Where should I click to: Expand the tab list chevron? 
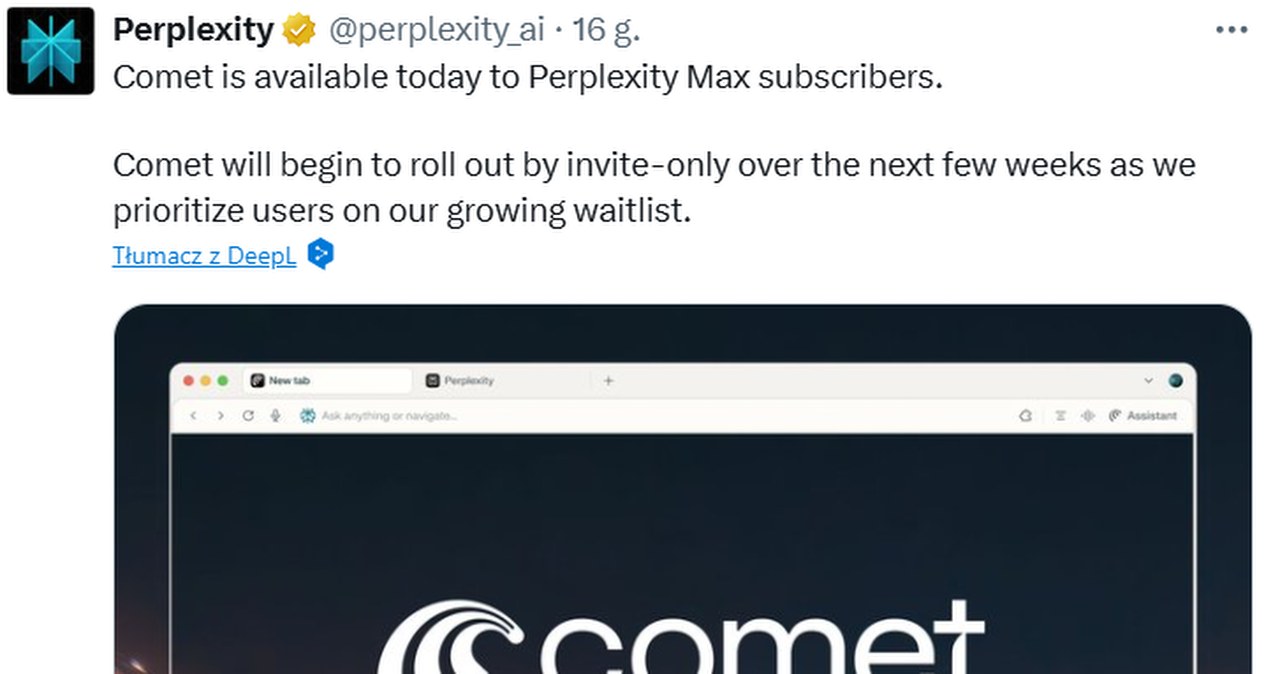[x=1147, y=381]
